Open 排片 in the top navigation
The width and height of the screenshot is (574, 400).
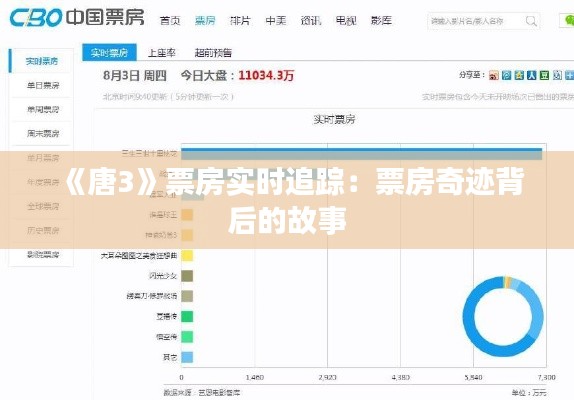(240, 20)
